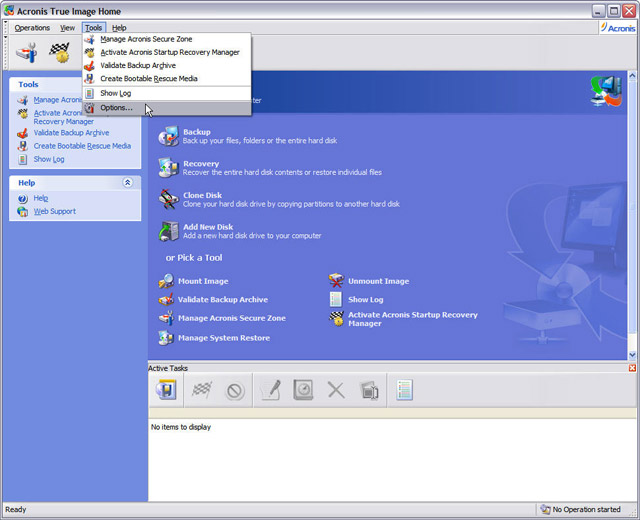
Task: Click the Recovery icon in main pane
Action: tap(169, 167)
